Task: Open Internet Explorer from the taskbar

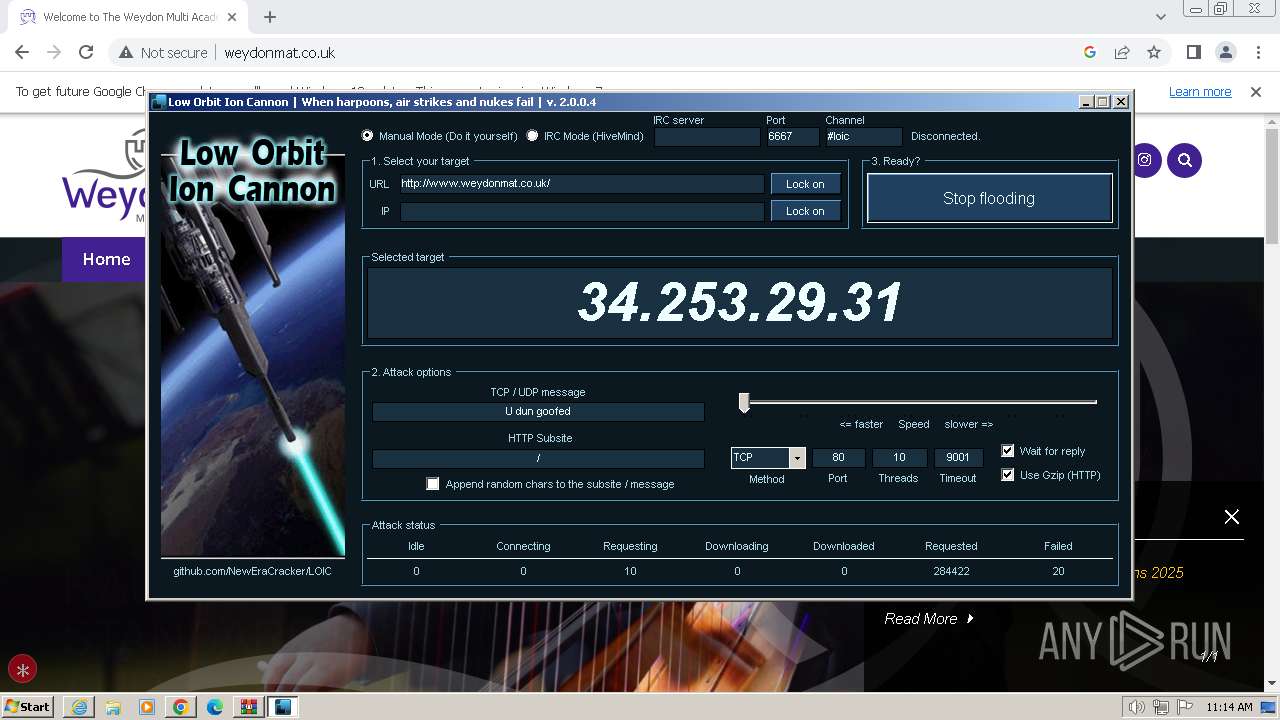Action: (x=78, y=707)
